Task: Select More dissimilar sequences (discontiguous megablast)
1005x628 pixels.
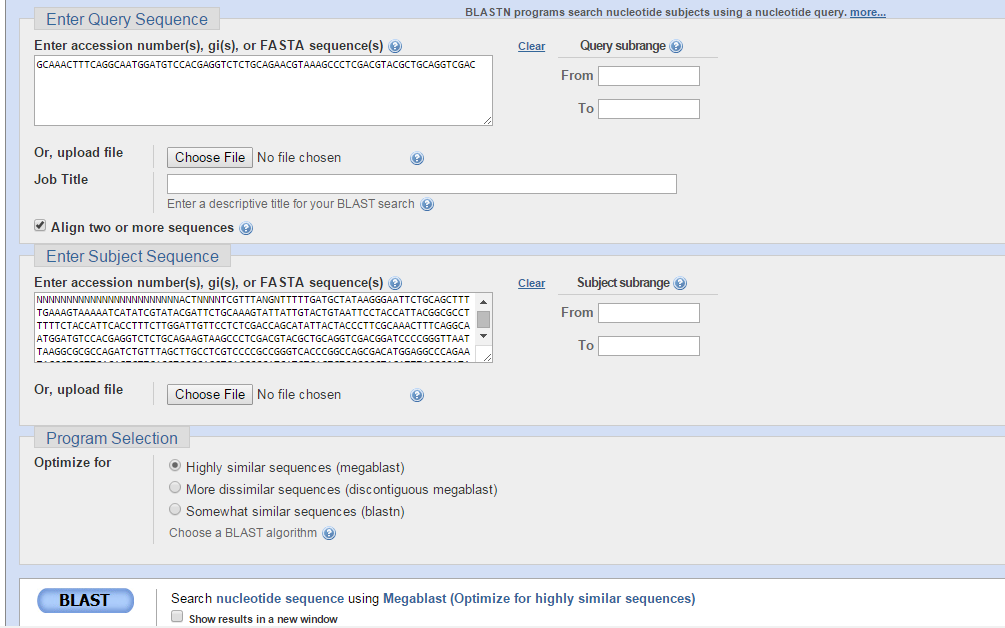Action: click(x=176, y=489)
